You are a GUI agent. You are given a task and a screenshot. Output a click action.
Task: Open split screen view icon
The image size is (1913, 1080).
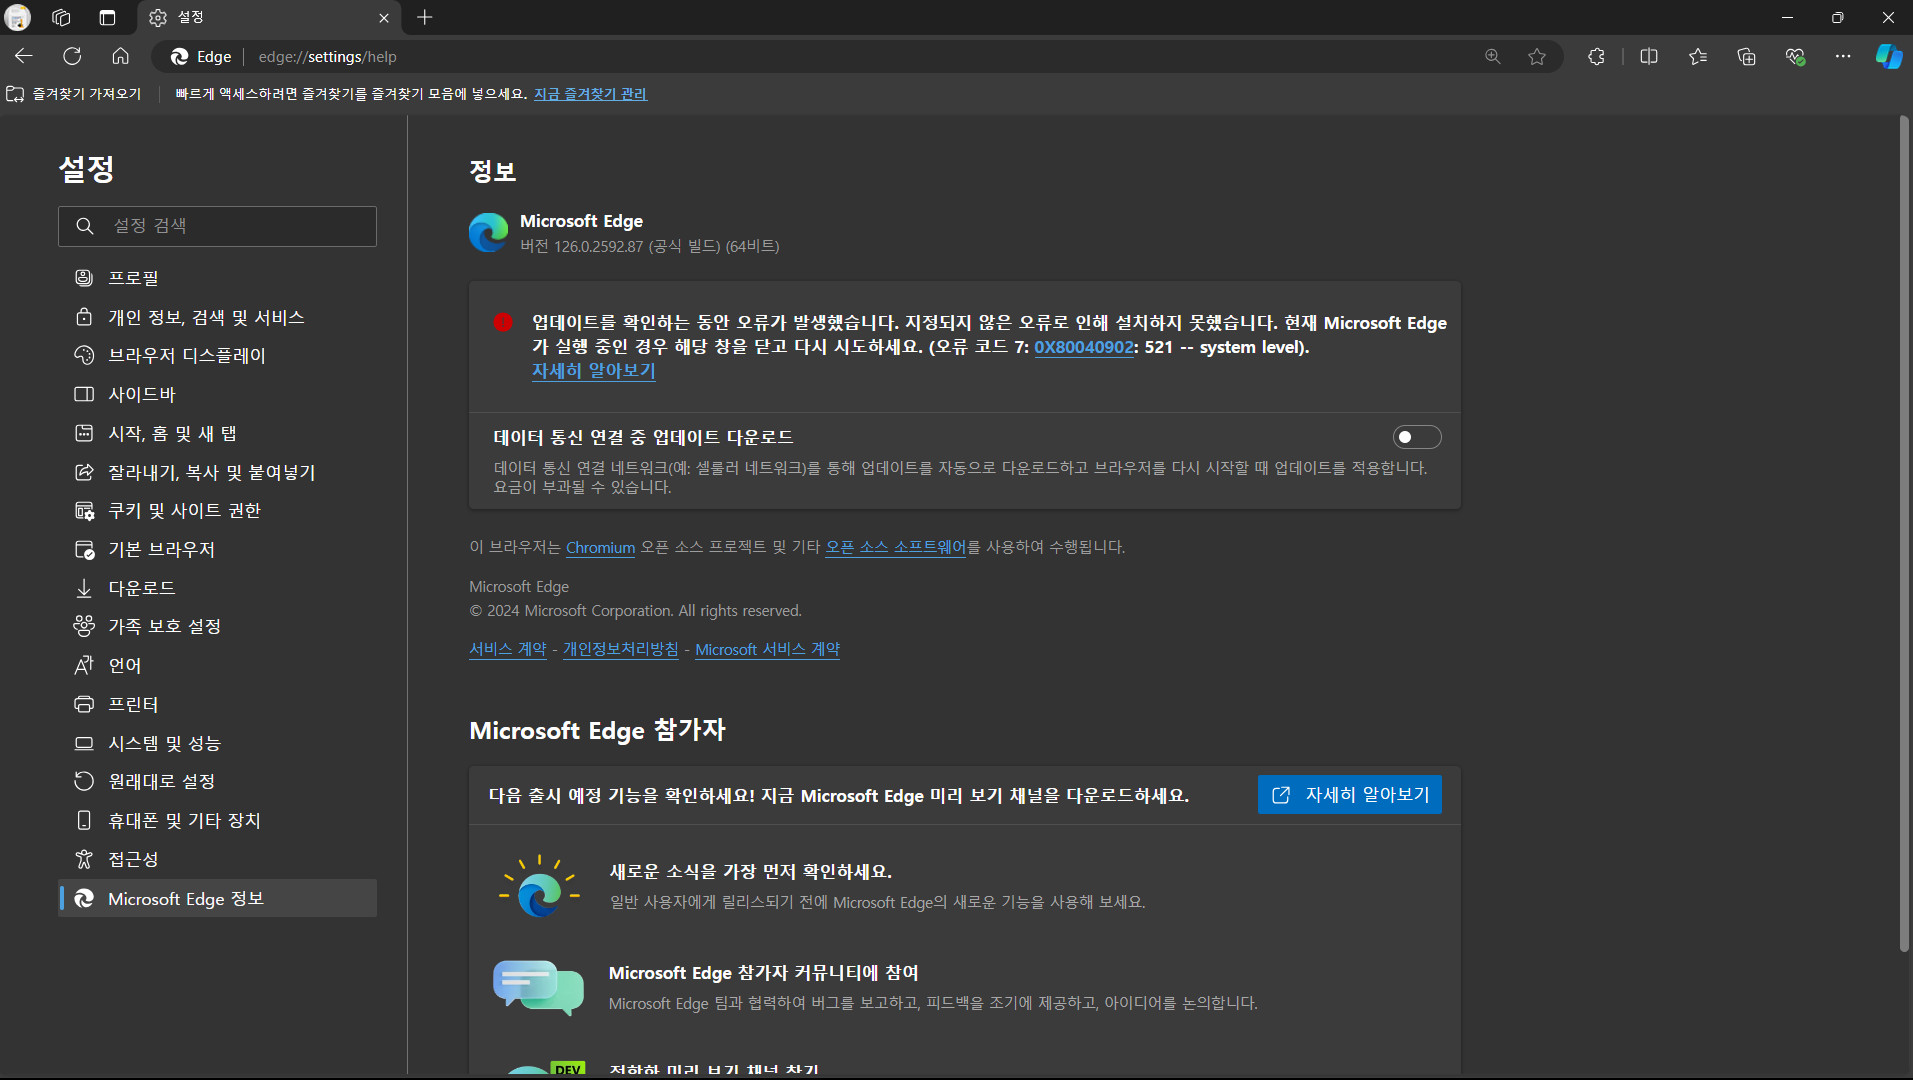tap(1649, 57)
